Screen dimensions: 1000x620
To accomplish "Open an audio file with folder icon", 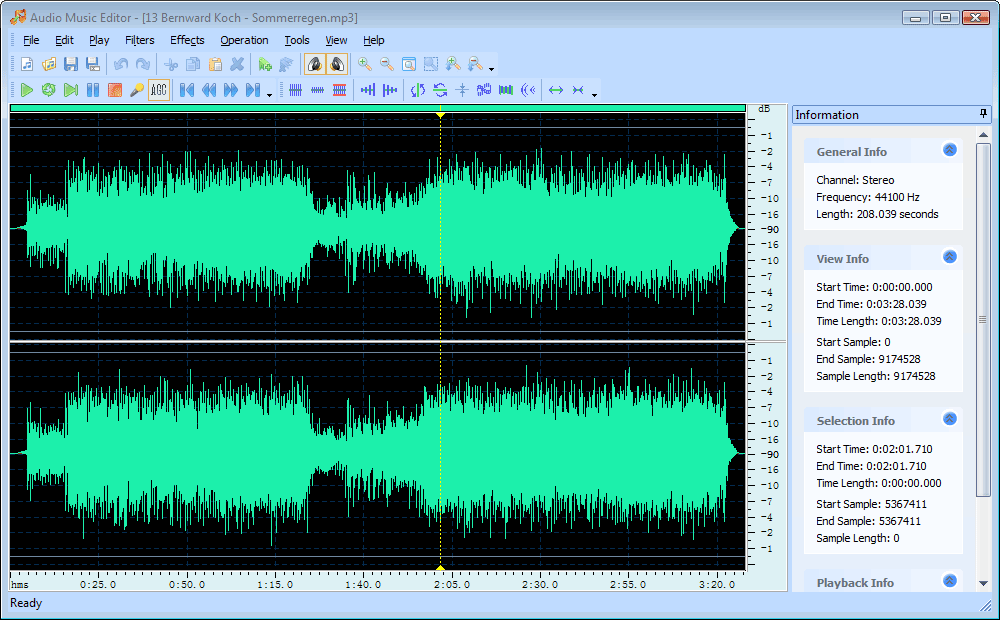I will (49, 64).
